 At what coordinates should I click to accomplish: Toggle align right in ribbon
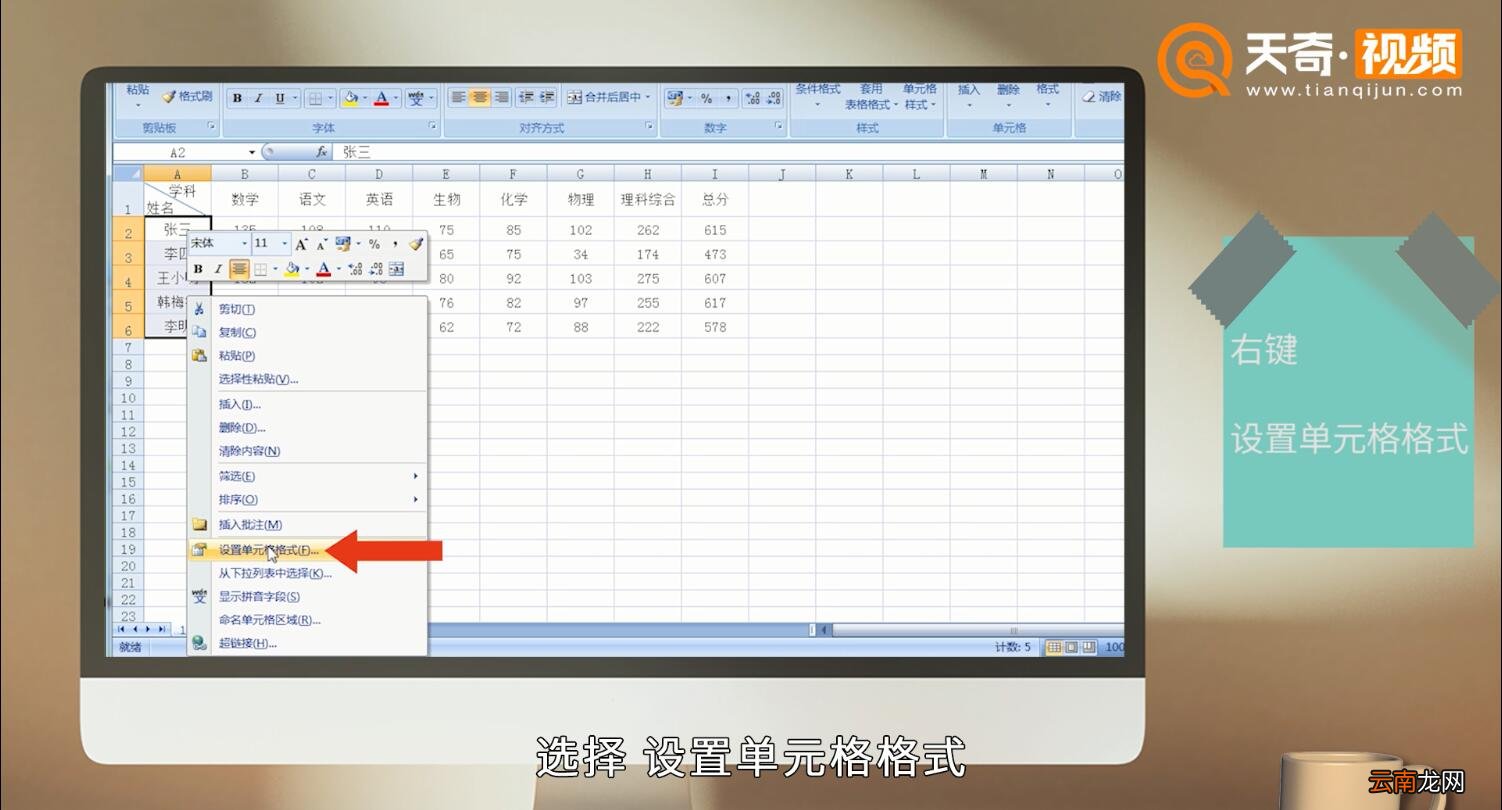pos(501,97)
